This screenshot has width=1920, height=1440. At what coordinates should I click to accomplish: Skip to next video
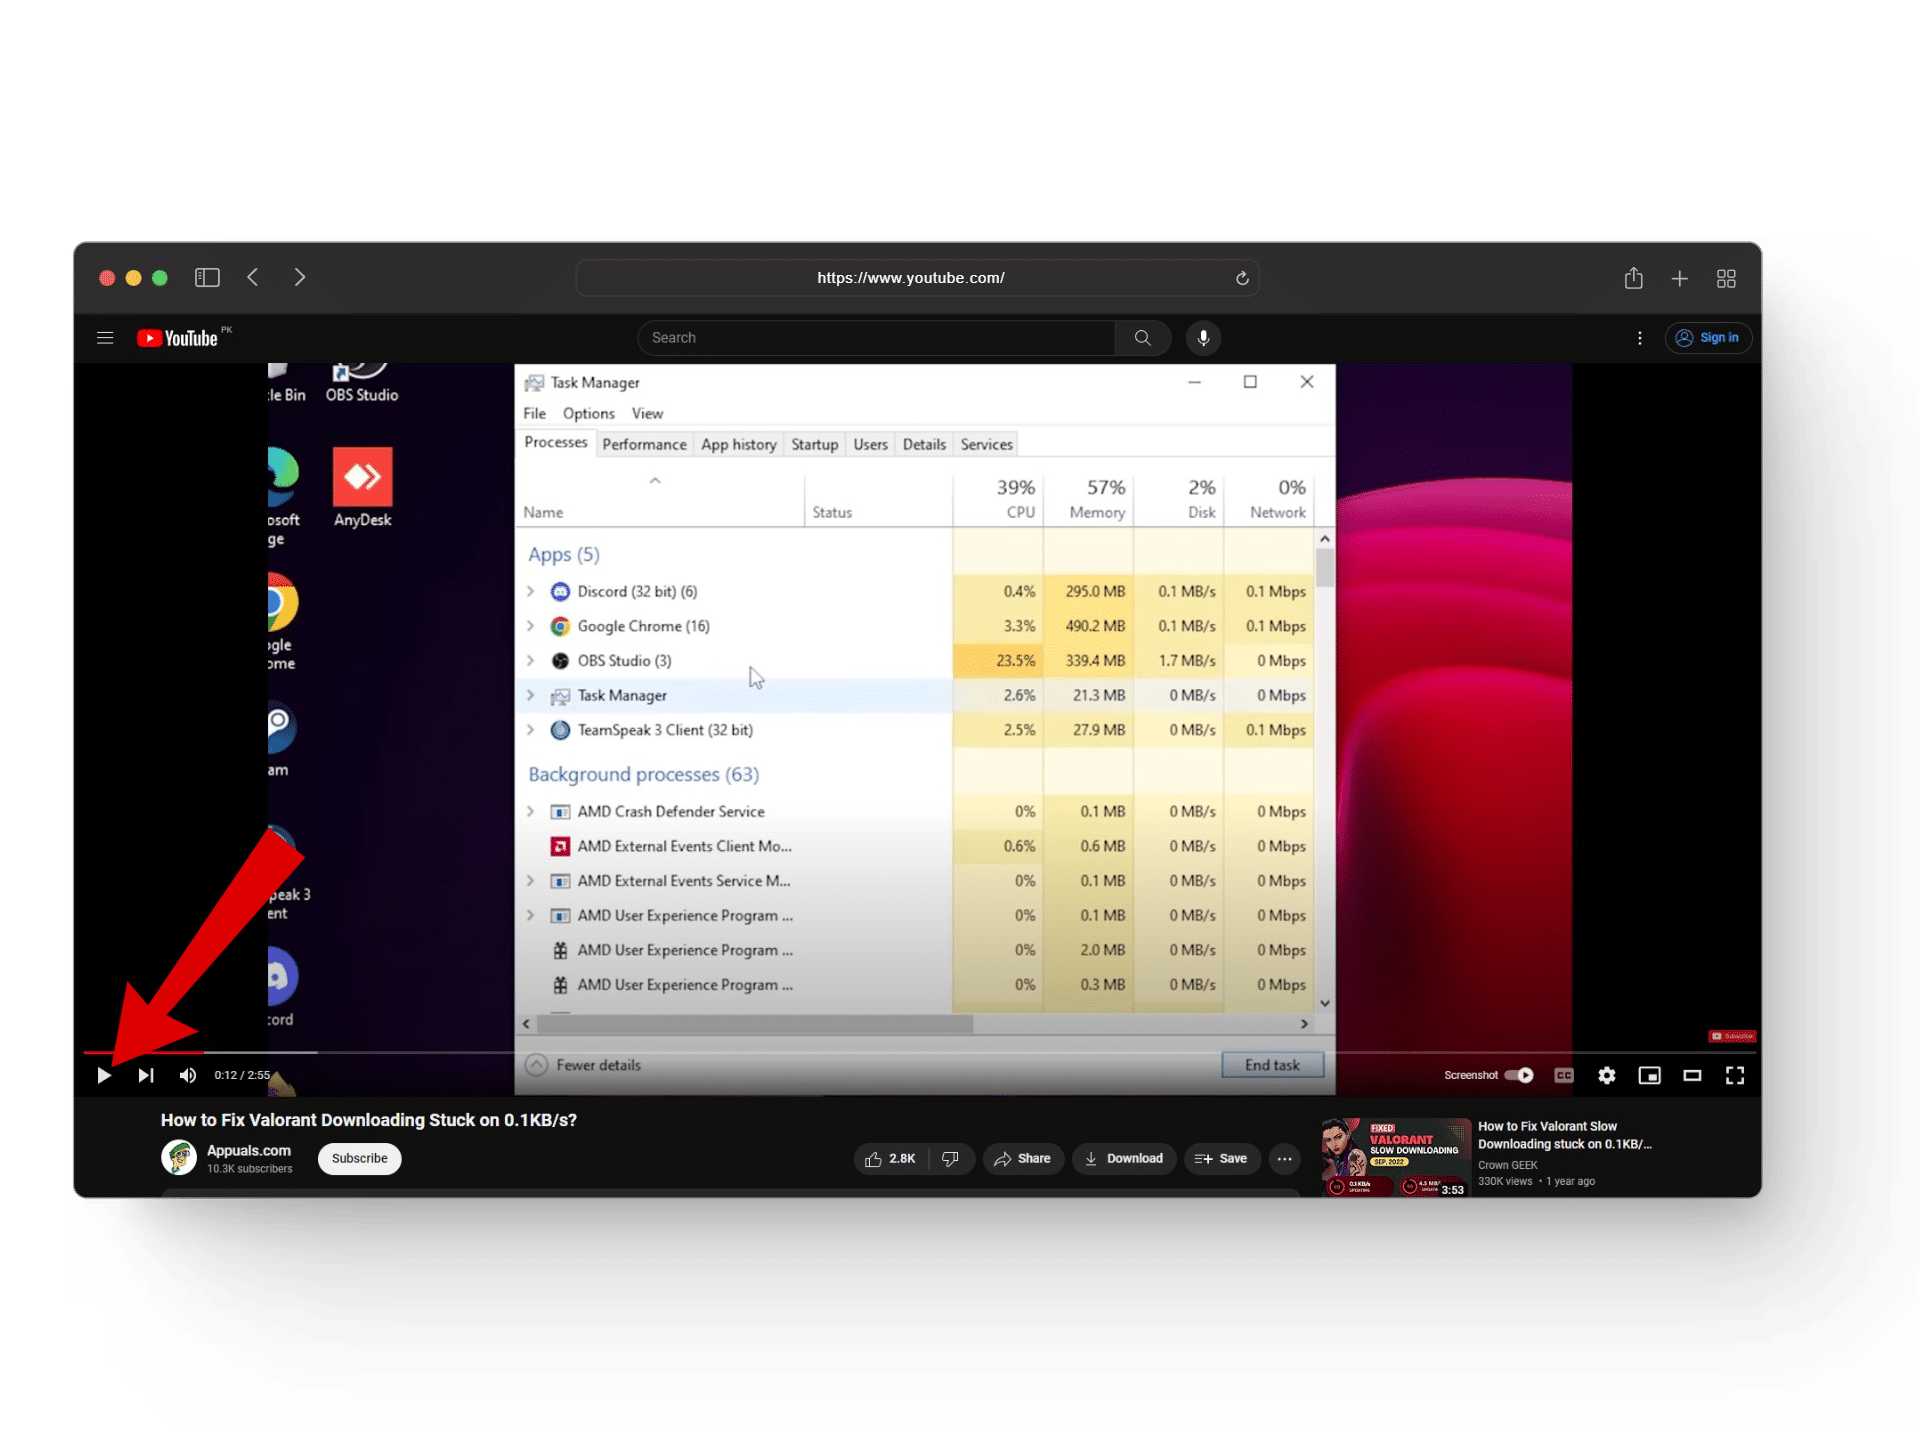(146, 1075)
